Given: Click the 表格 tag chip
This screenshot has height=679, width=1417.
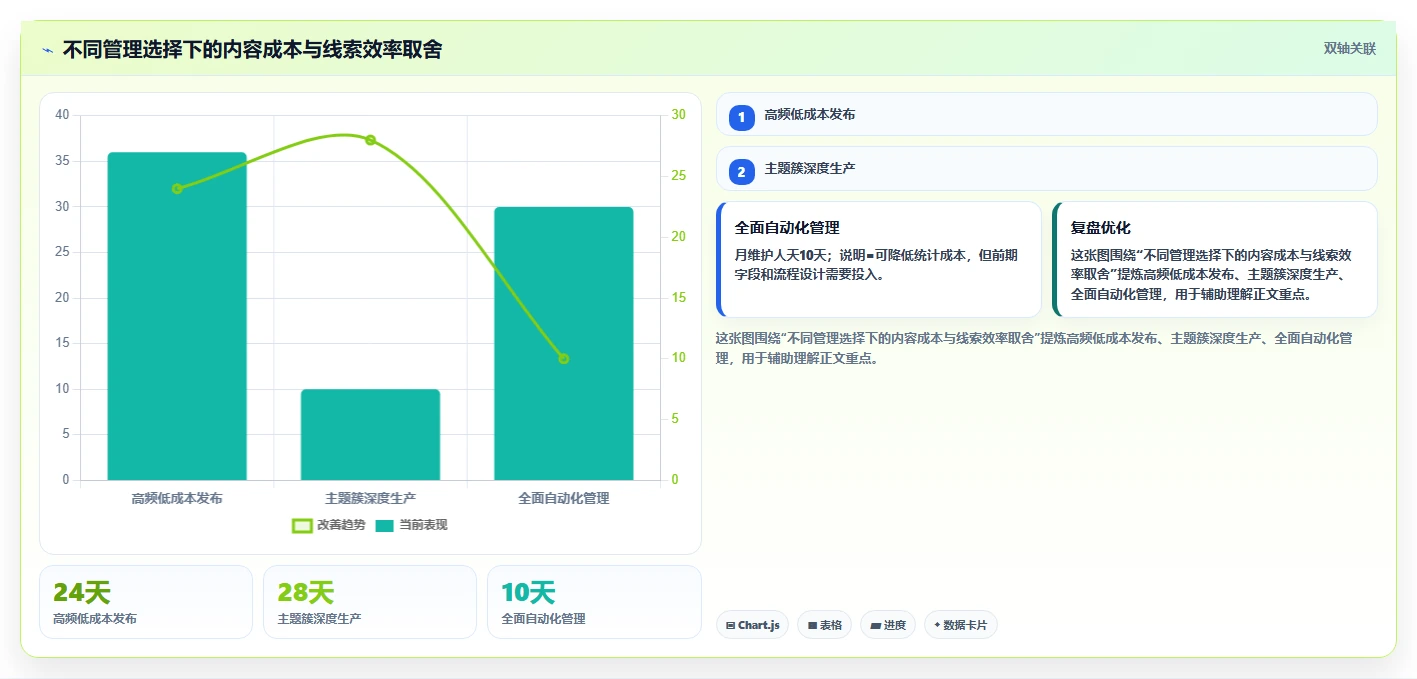Looking at the screenshot, I should point(824,625).
